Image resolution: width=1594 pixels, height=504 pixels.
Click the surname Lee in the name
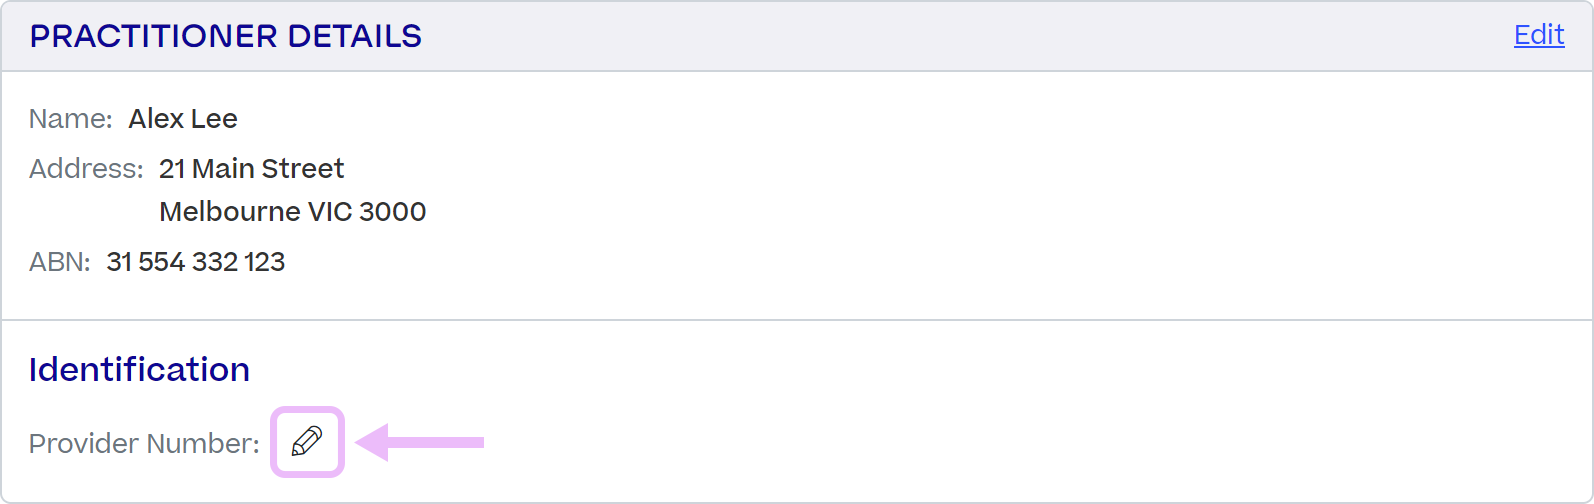pos(214,119)
